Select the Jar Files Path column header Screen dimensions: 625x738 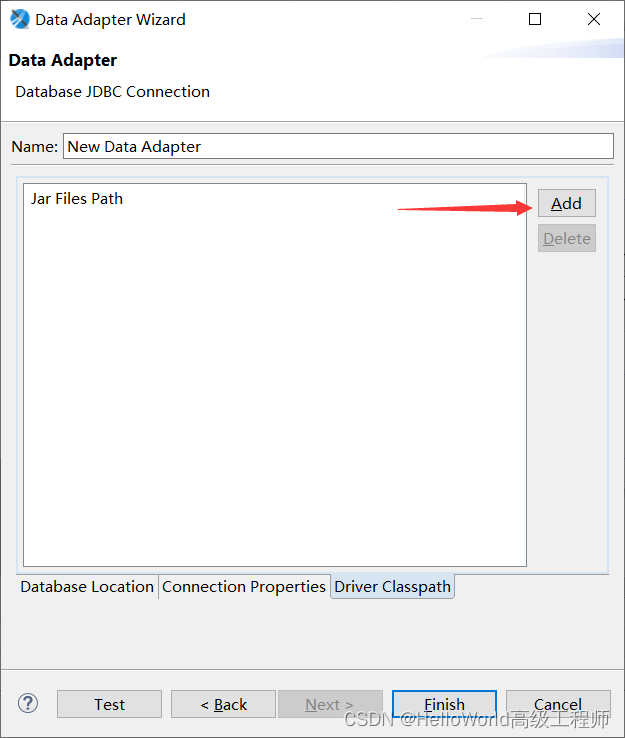77,199
